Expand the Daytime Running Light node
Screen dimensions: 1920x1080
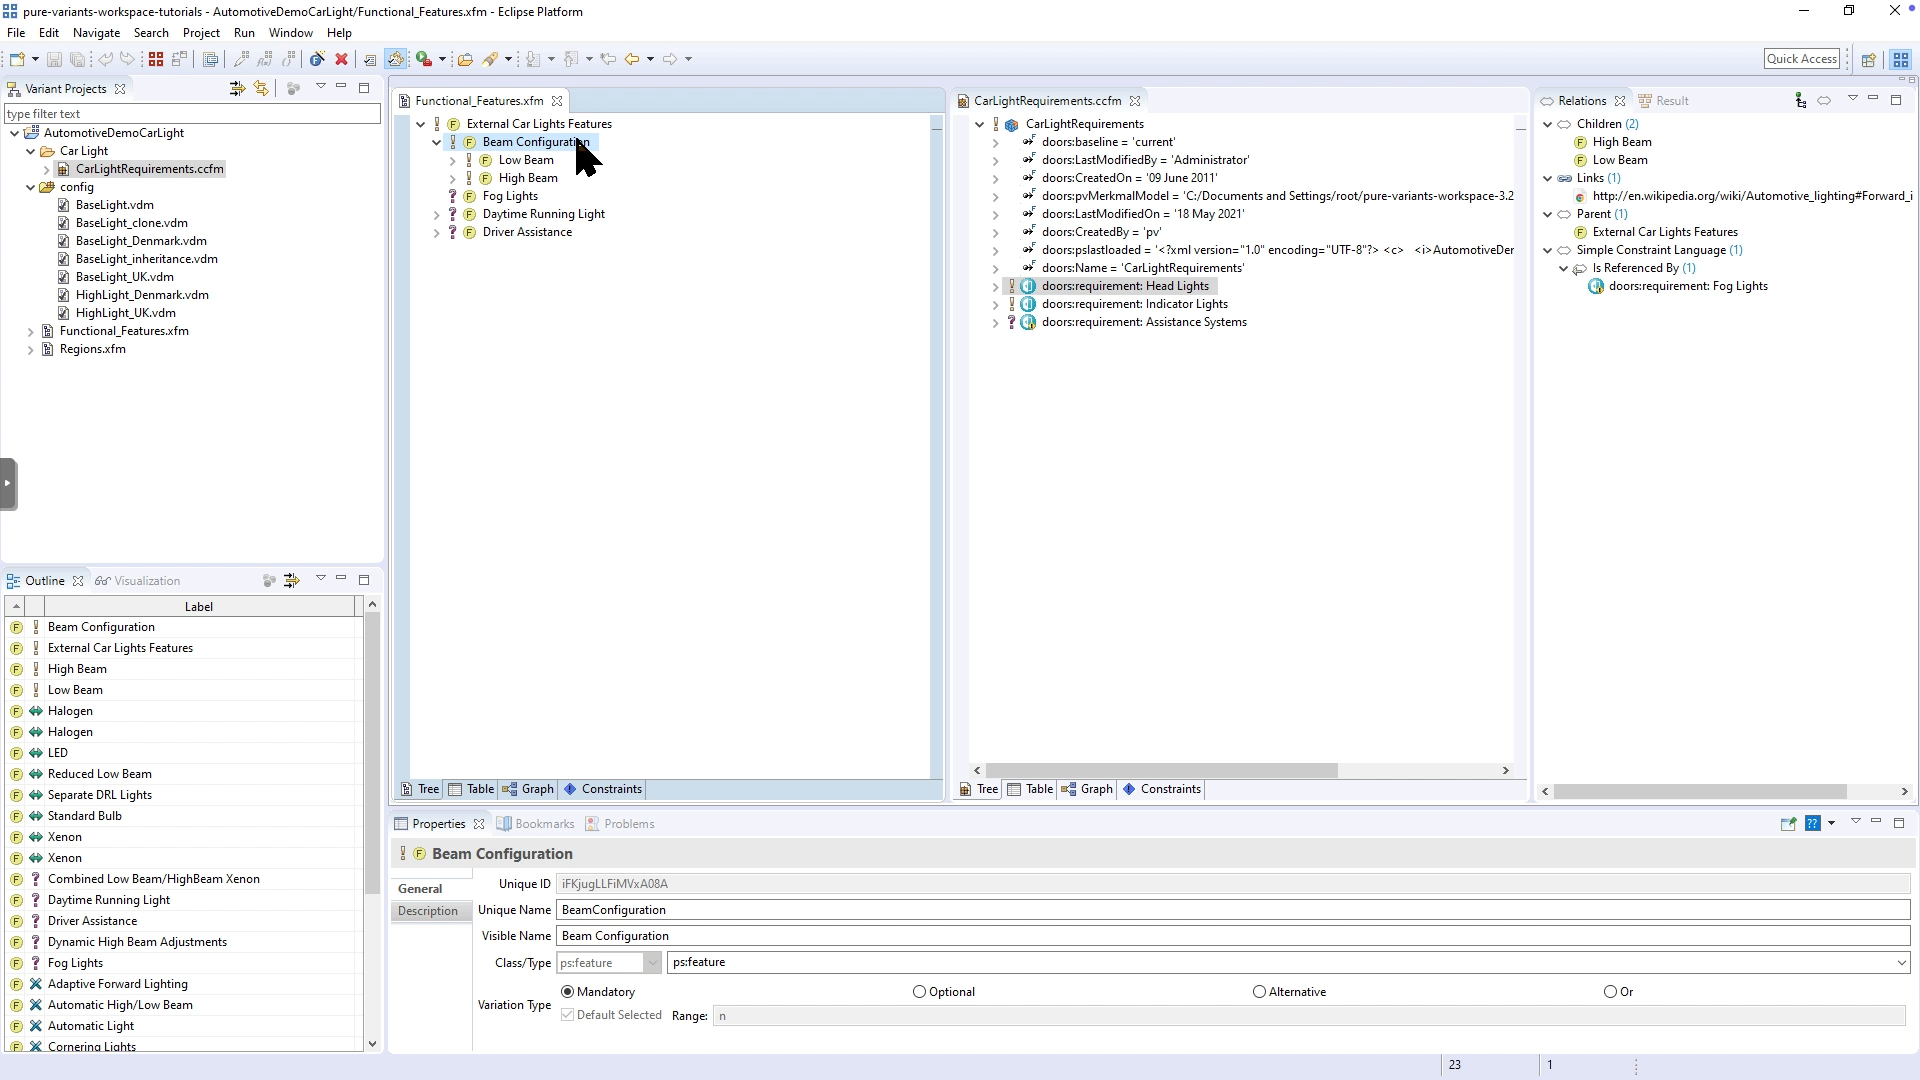click(437, 215)
